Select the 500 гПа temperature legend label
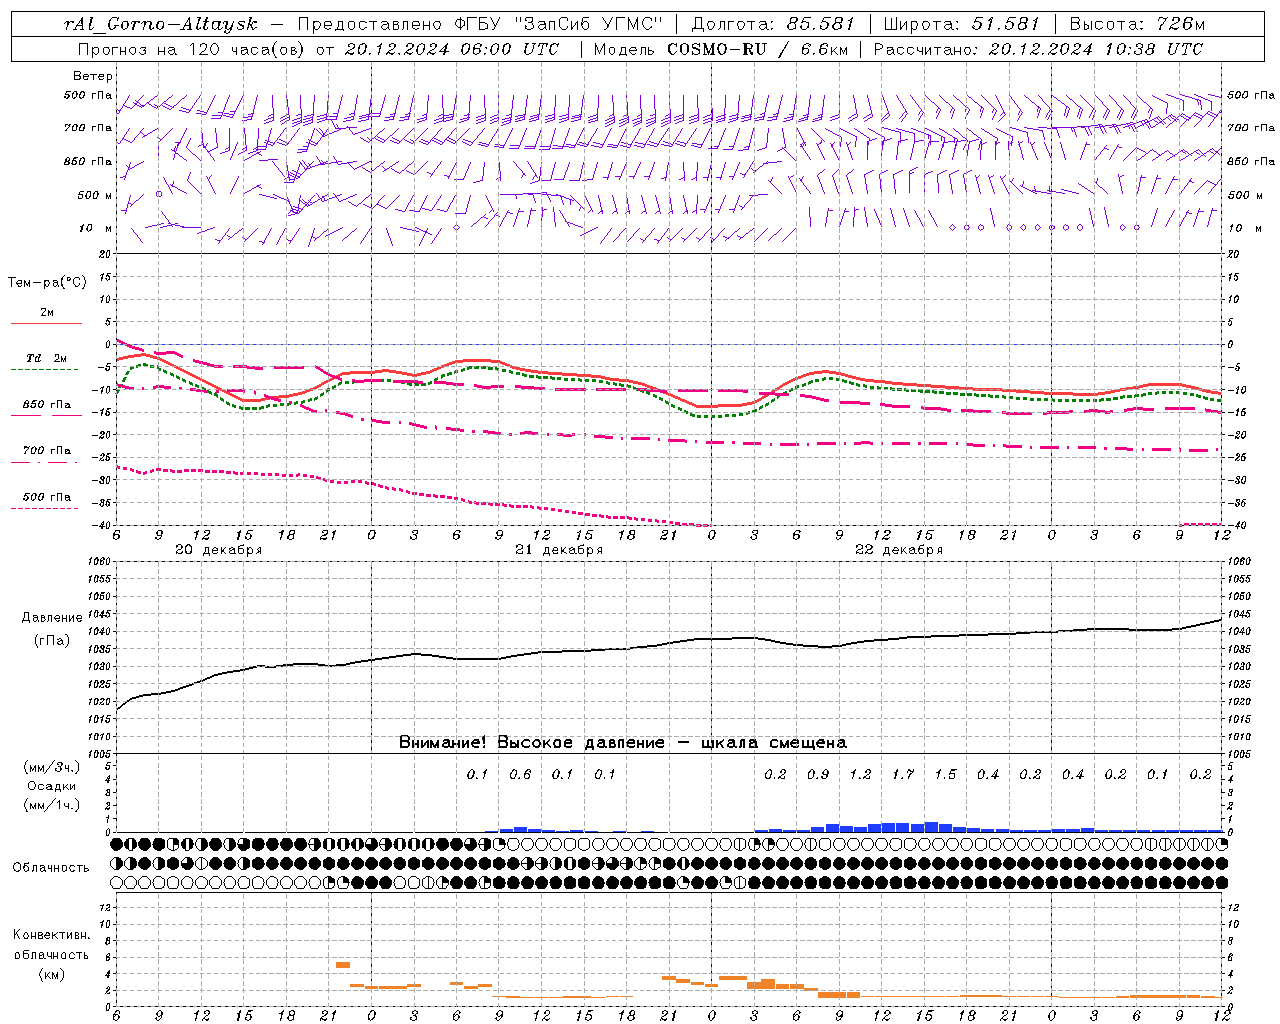The width and height of the screenshot is (1280, 1024). (47, 497)
